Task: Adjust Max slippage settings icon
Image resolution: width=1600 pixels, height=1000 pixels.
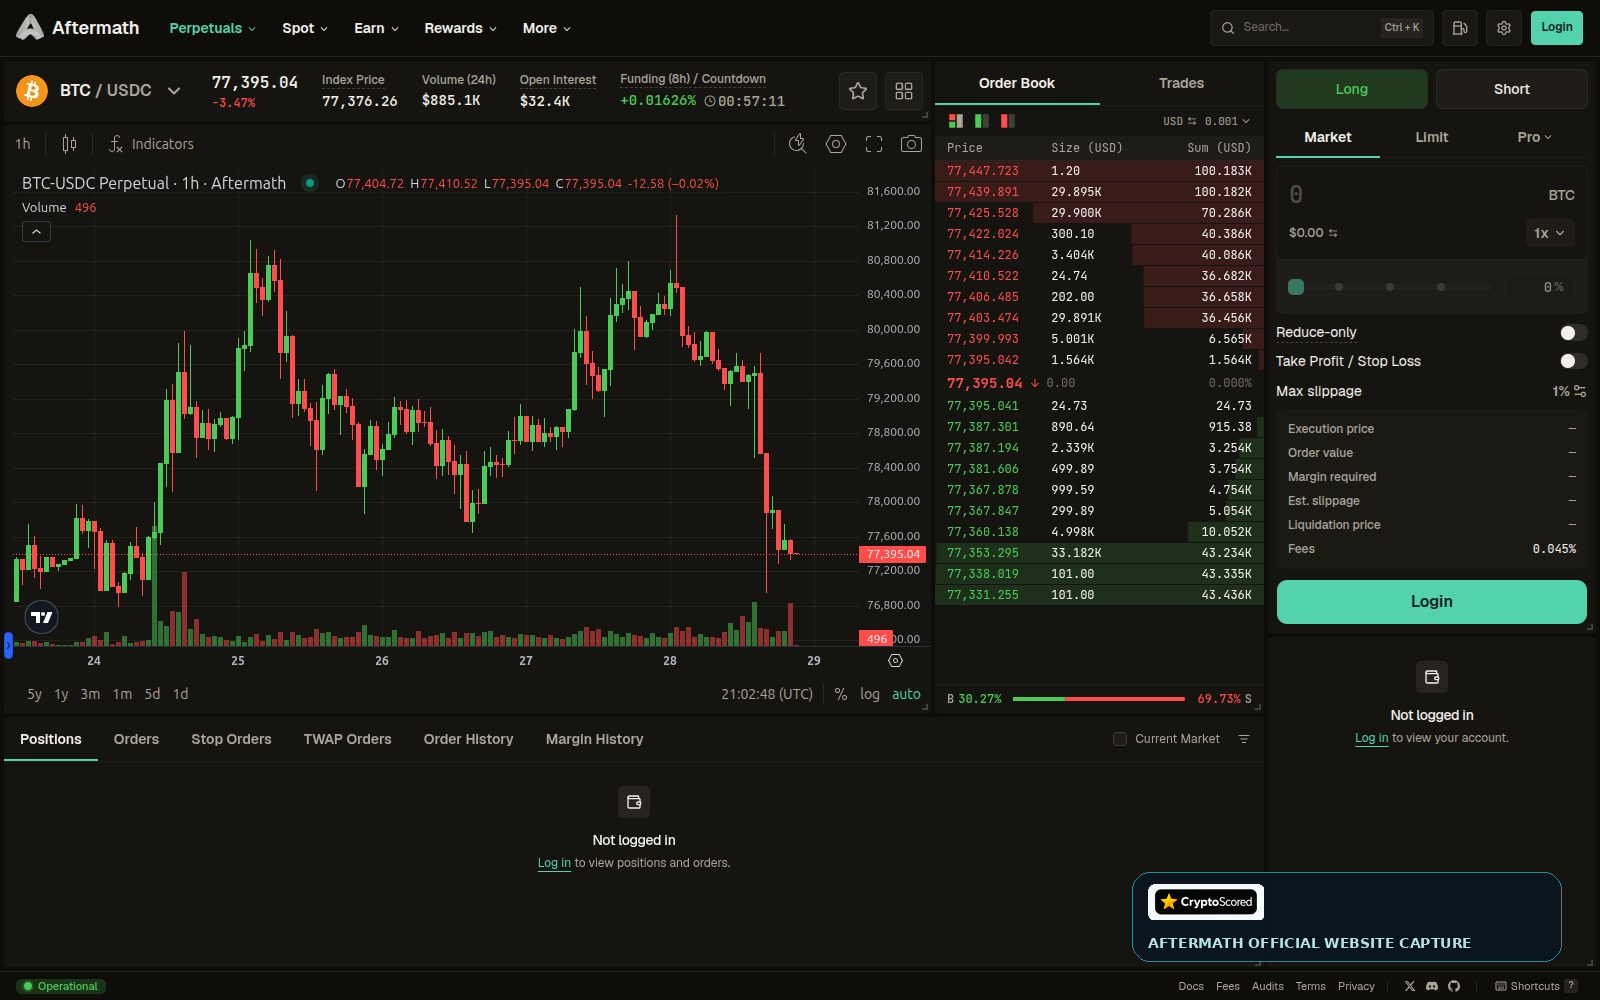Action: [x=1580, y=391]
